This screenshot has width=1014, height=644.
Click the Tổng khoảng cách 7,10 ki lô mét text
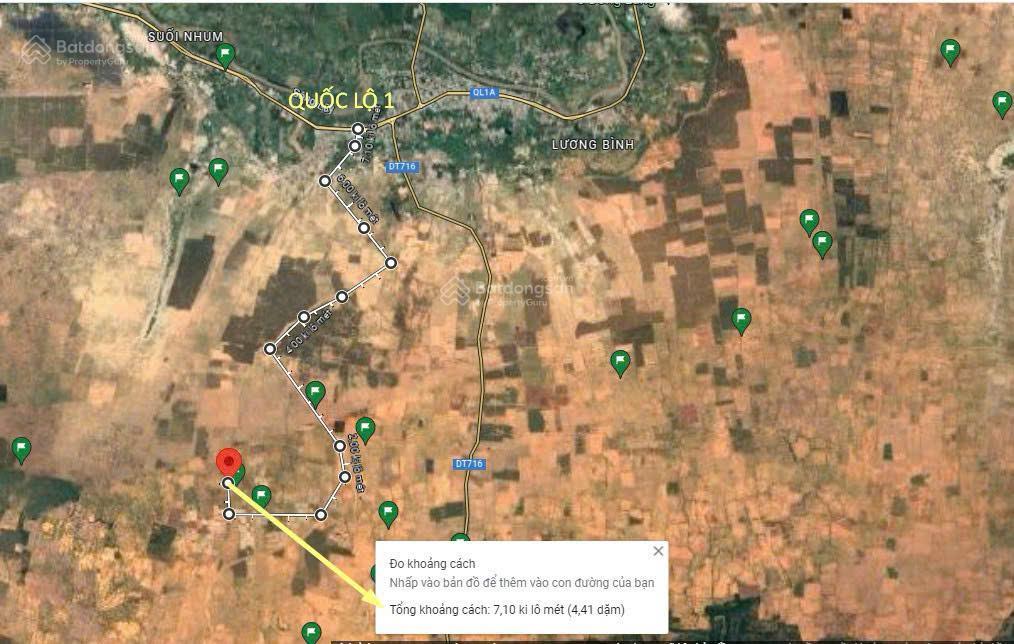(507, 609)
